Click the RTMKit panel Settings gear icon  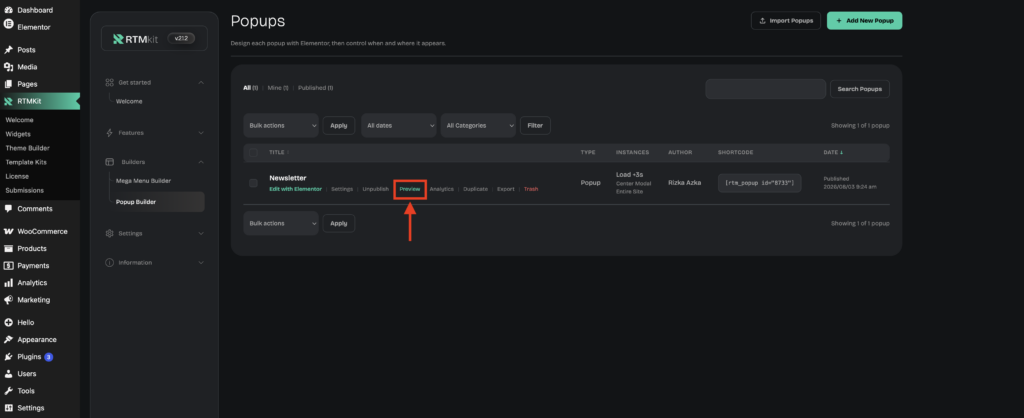[110, 233]
